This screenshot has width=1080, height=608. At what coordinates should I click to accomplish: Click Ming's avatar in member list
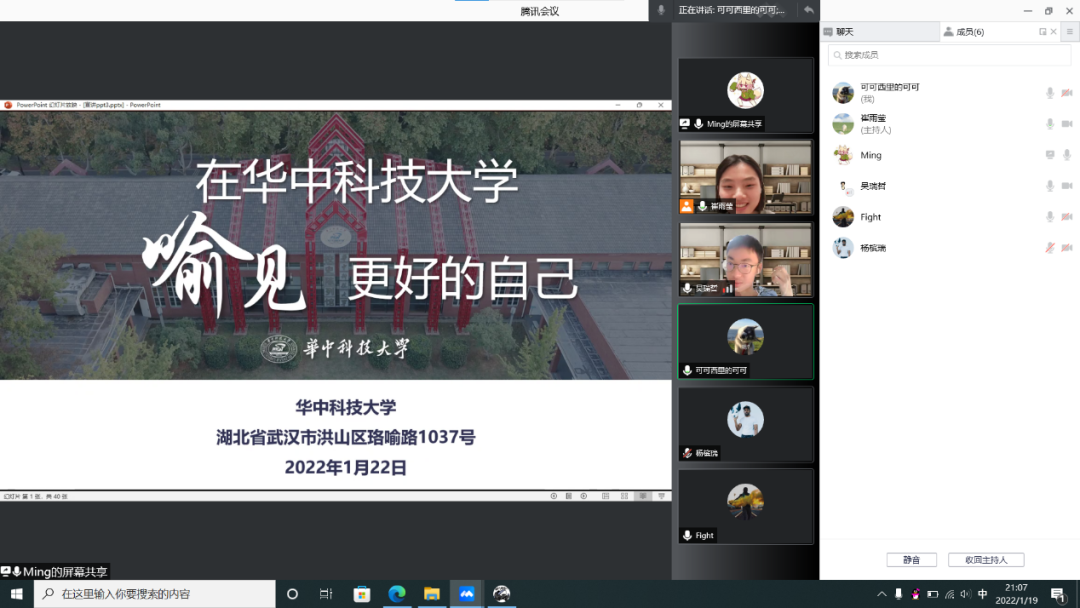(843, 155)
